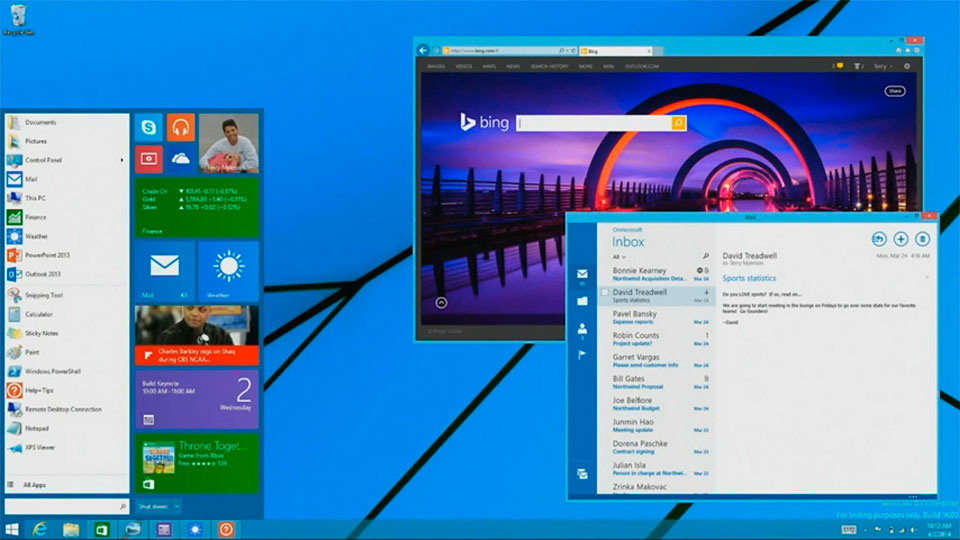This screenshot has width=960, height=540.
Task: Open Recycle Bin on the desktop
Action: point(18,19)
